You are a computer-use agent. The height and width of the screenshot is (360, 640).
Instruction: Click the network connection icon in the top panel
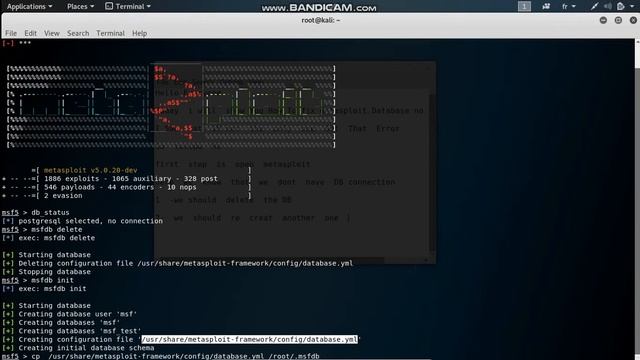(x=594, y=7)
